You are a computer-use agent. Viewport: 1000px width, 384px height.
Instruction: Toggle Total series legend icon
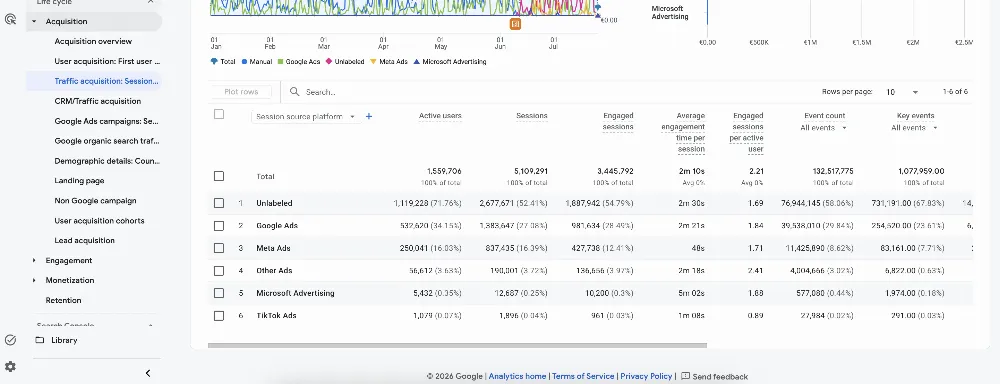[x=214, y=62]
